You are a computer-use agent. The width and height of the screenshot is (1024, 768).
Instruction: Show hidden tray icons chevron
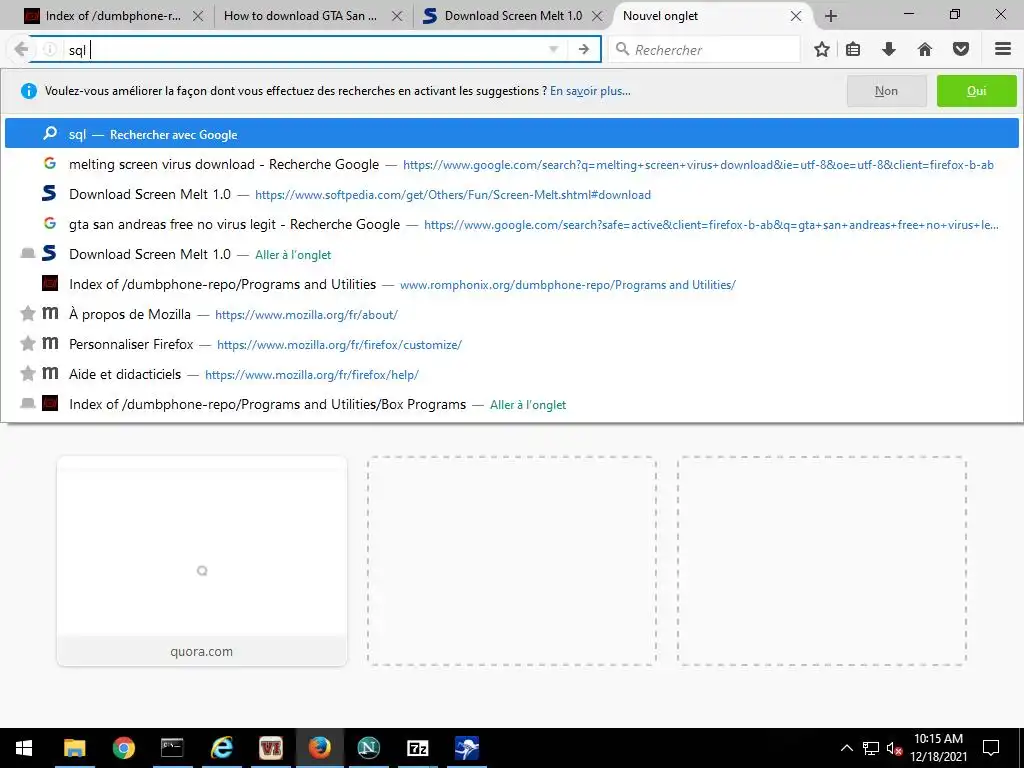(x=846, y=748)
